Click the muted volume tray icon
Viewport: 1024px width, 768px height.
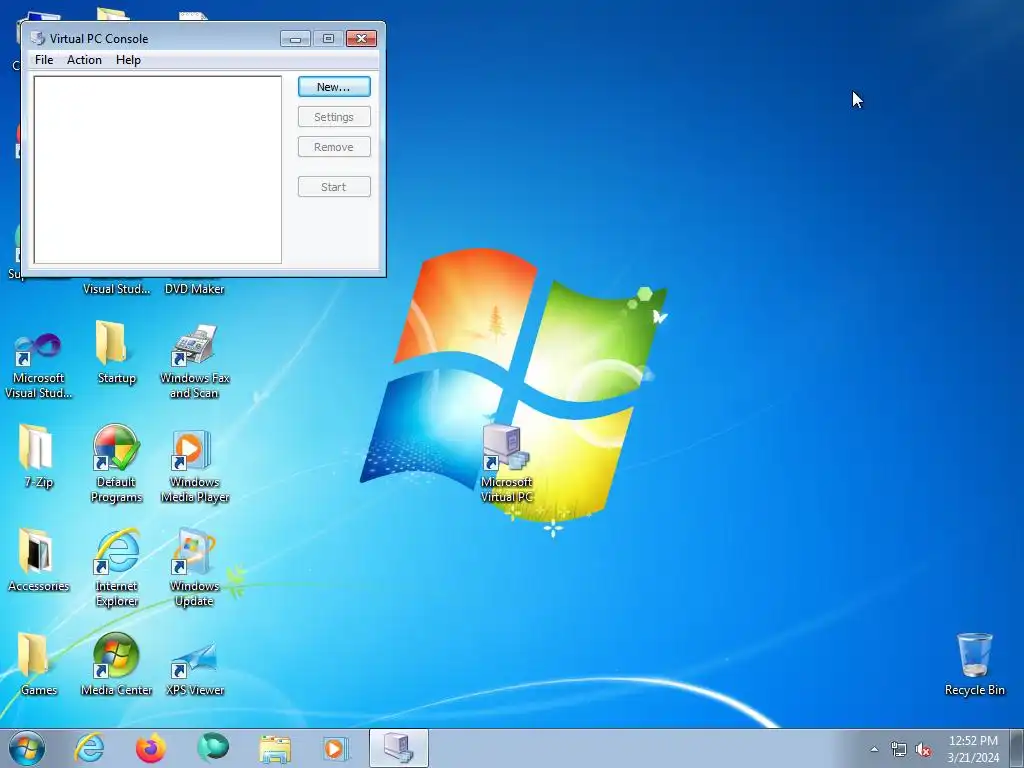(923, 750)
